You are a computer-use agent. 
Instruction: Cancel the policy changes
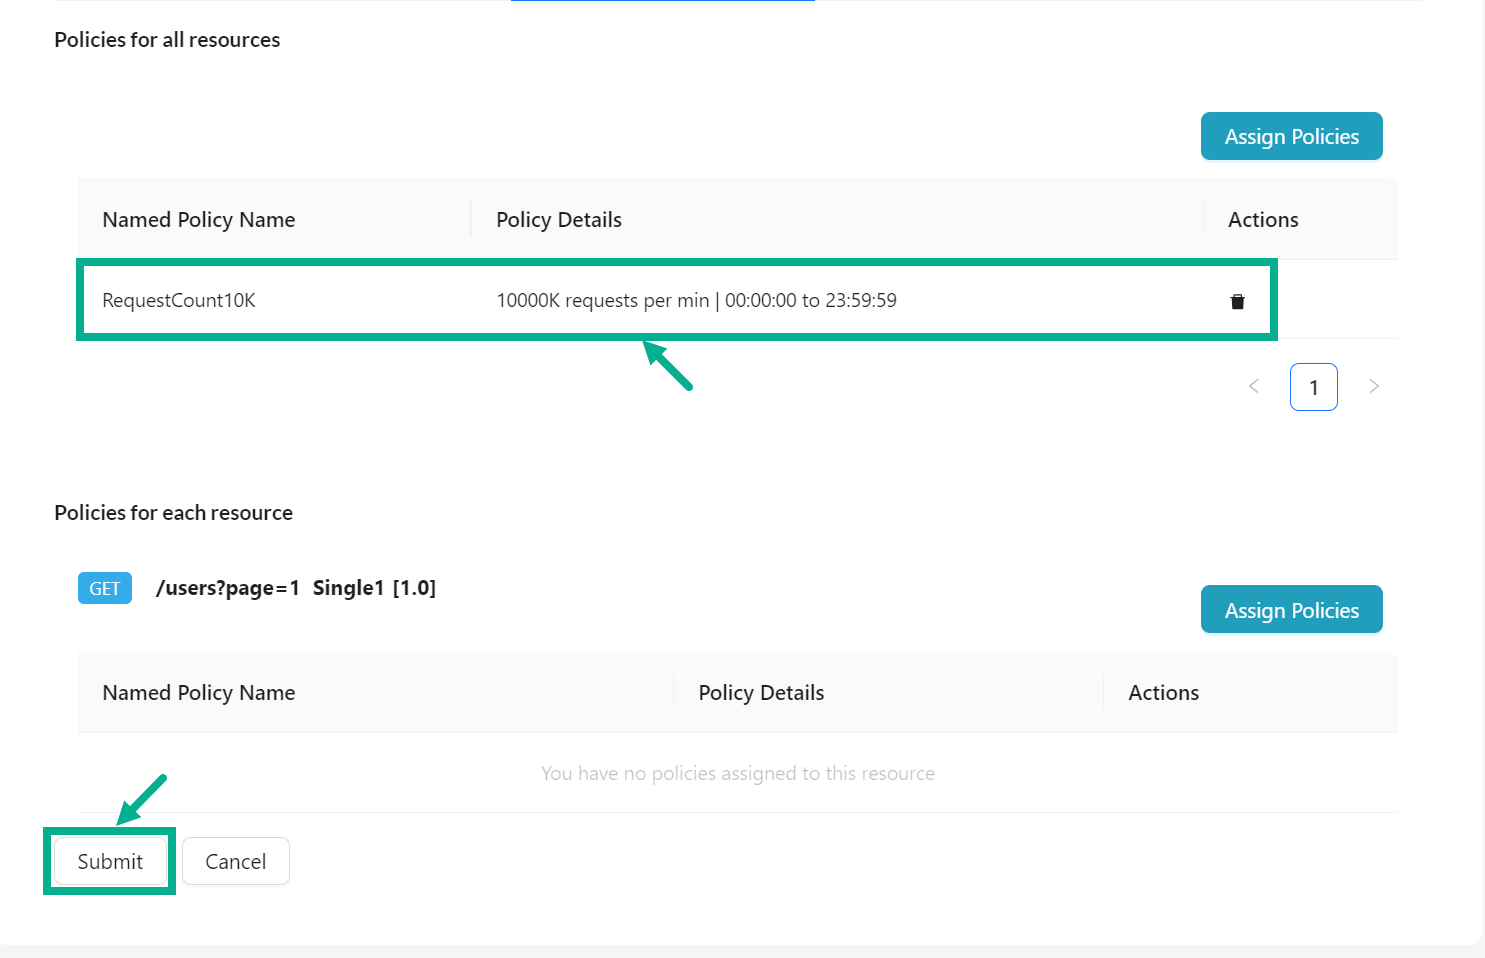point(236,861)
